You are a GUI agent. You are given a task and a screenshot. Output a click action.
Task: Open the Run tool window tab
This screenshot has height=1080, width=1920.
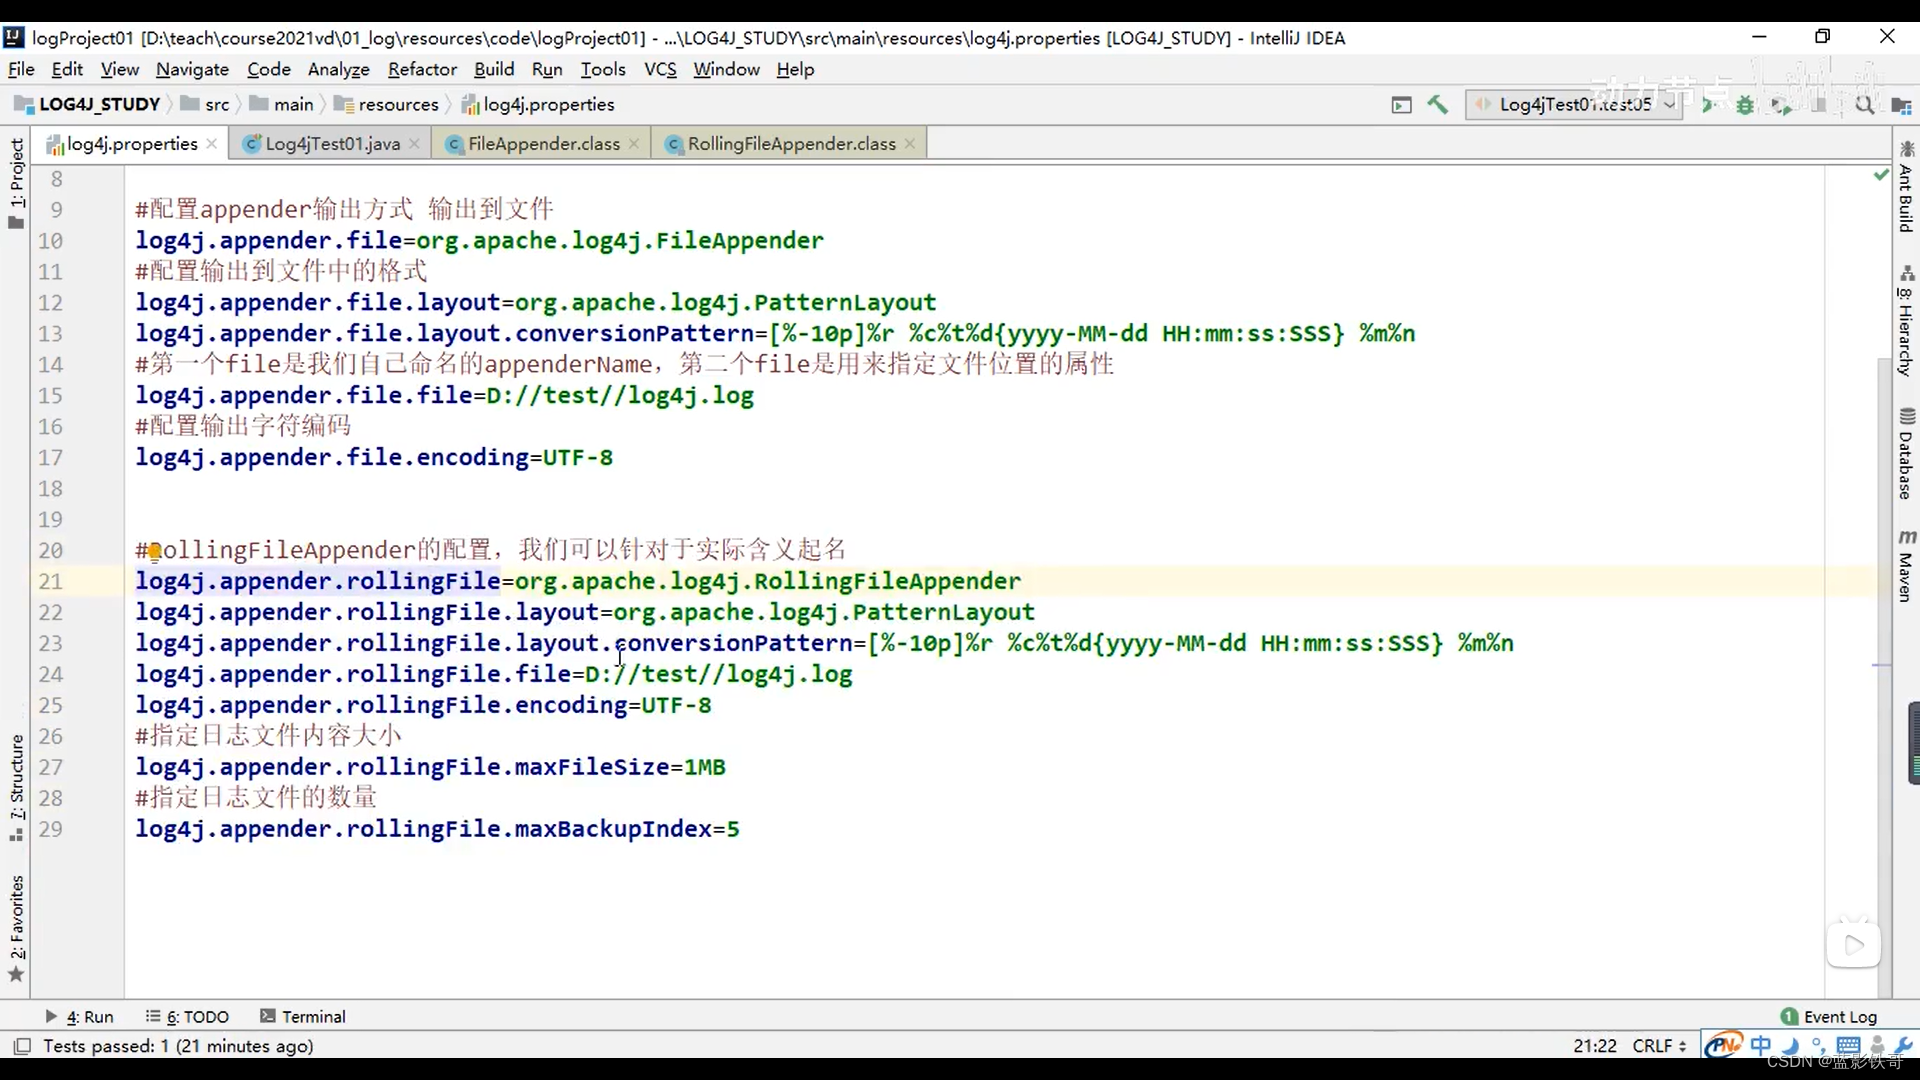click(x=79, y=1016)
